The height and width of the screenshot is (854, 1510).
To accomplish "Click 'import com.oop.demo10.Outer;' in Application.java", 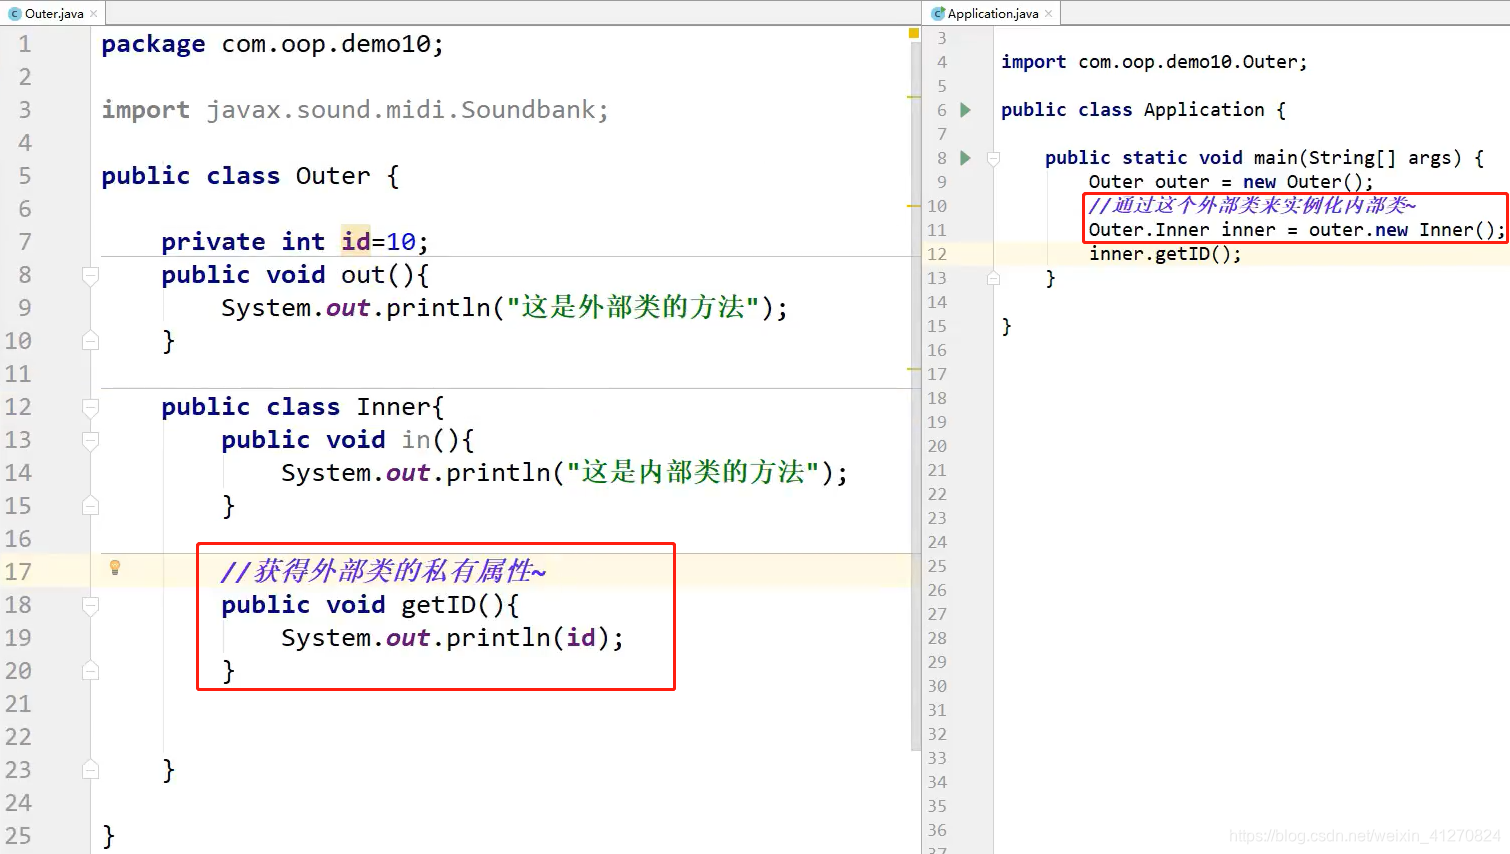I will tap(1154, 62).
